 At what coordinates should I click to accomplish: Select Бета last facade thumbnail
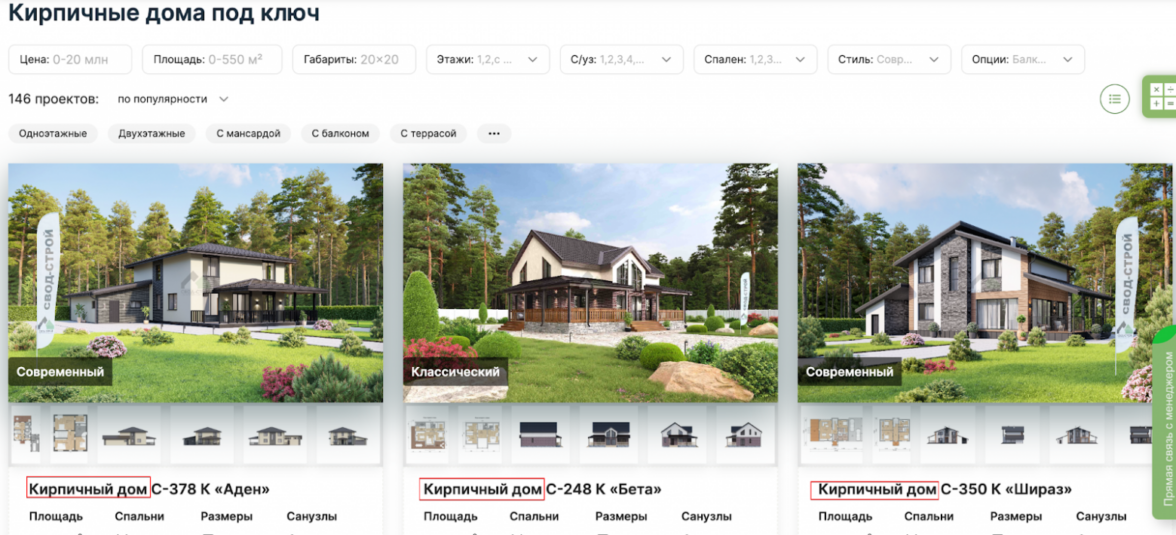746,434
